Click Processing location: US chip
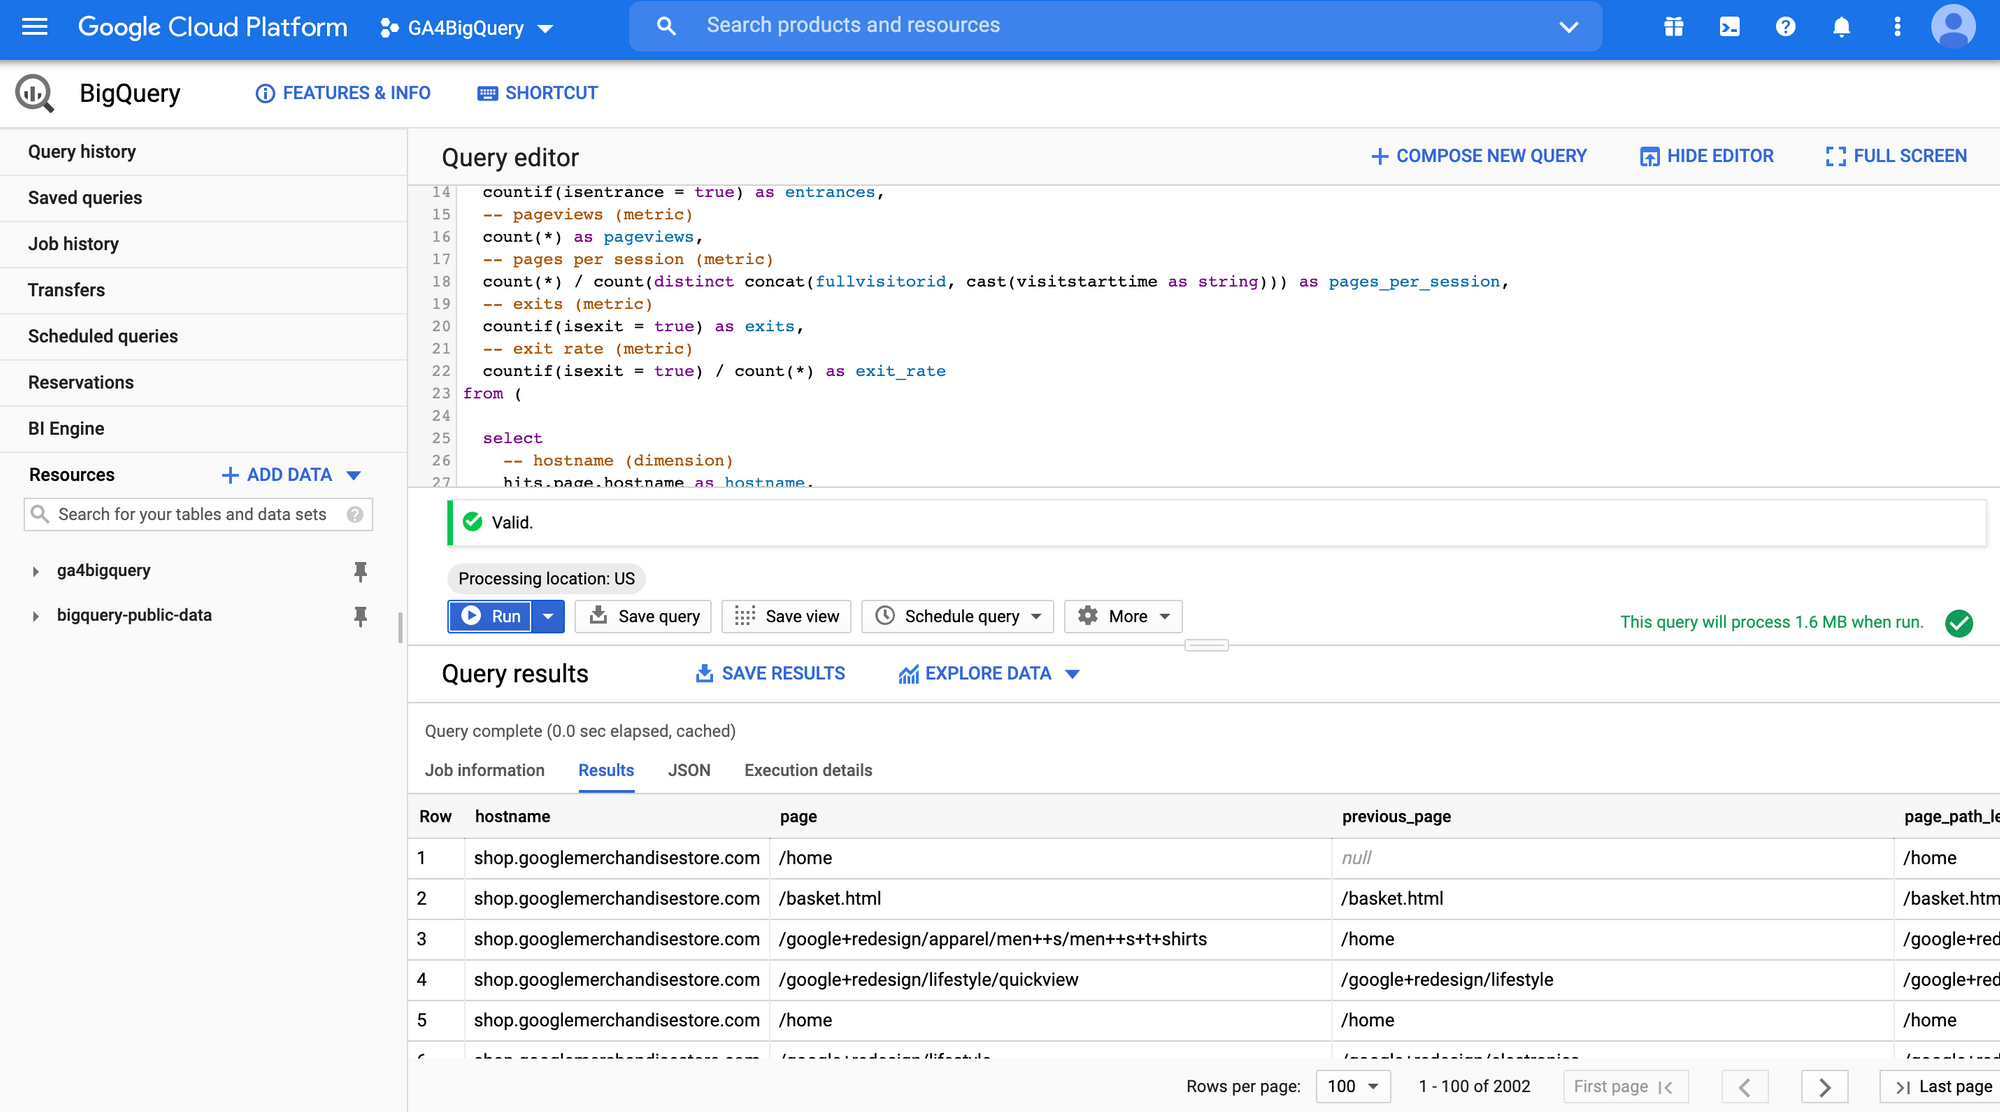This screenshot has height=1112, width=2000. pos(546,578)
